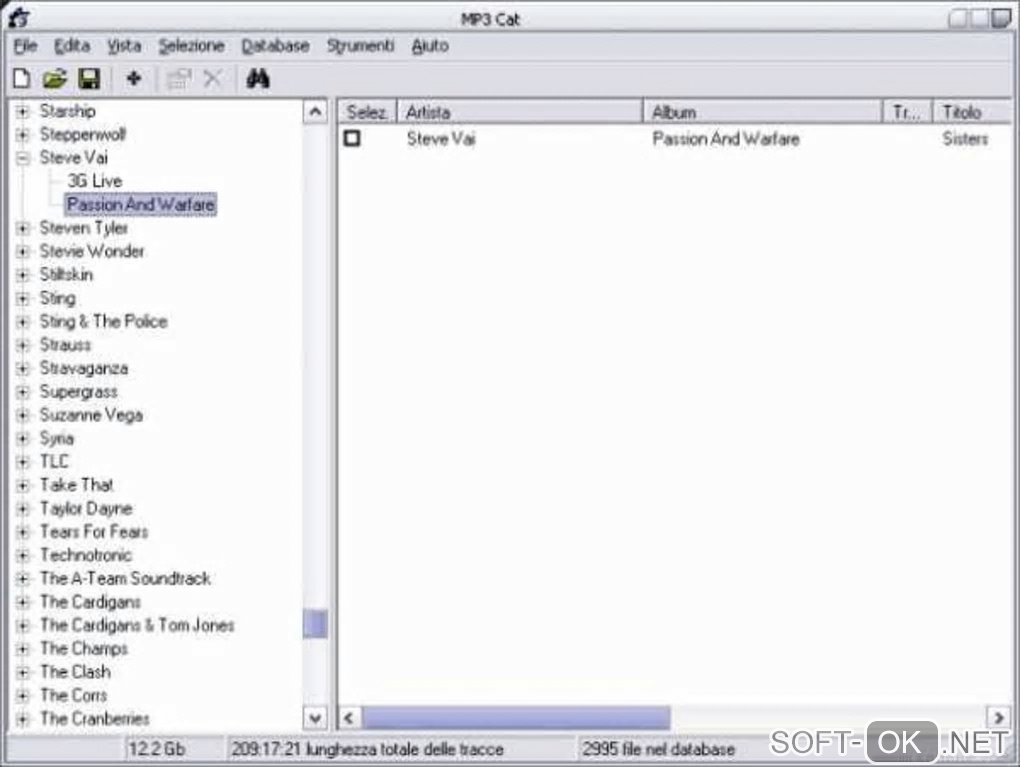
Task: Sort by the Album column header
Action: pos(762,112)
